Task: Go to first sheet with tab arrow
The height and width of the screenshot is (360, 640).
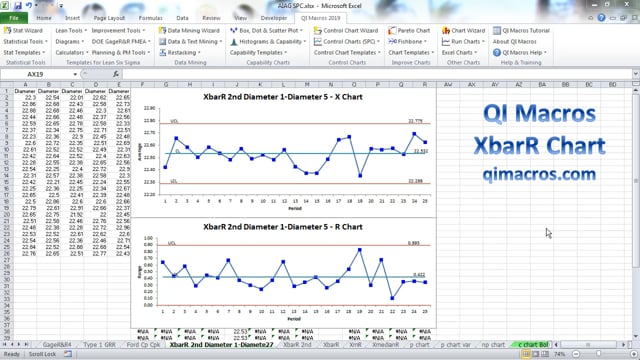Action: tap(5, 344)
